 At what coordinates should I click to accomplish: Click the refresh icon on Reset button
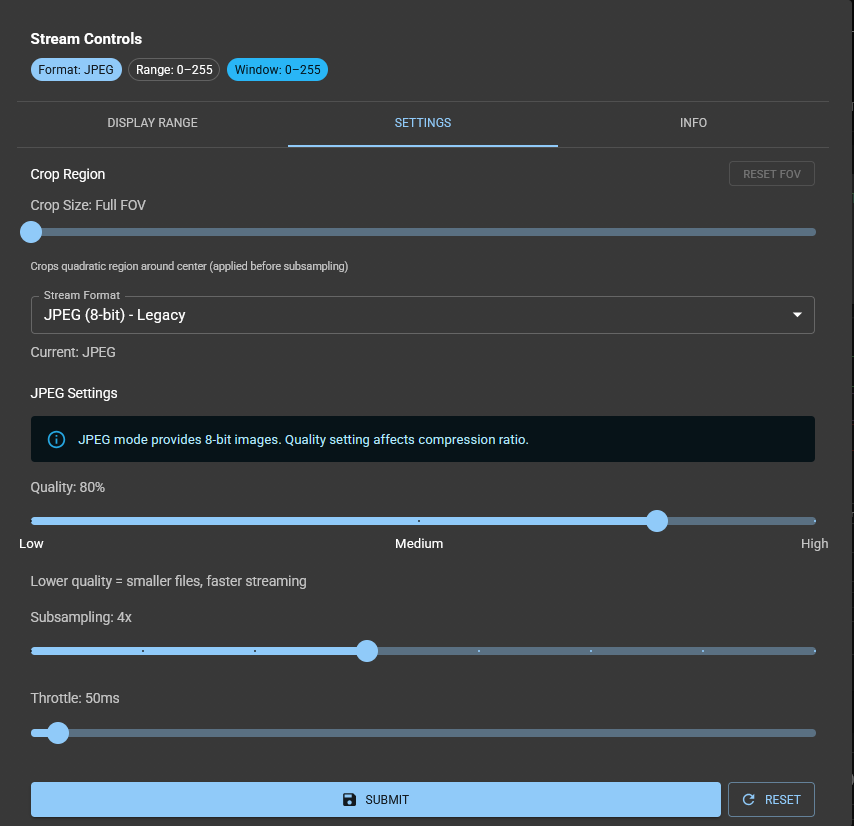[x=749, y=799]
